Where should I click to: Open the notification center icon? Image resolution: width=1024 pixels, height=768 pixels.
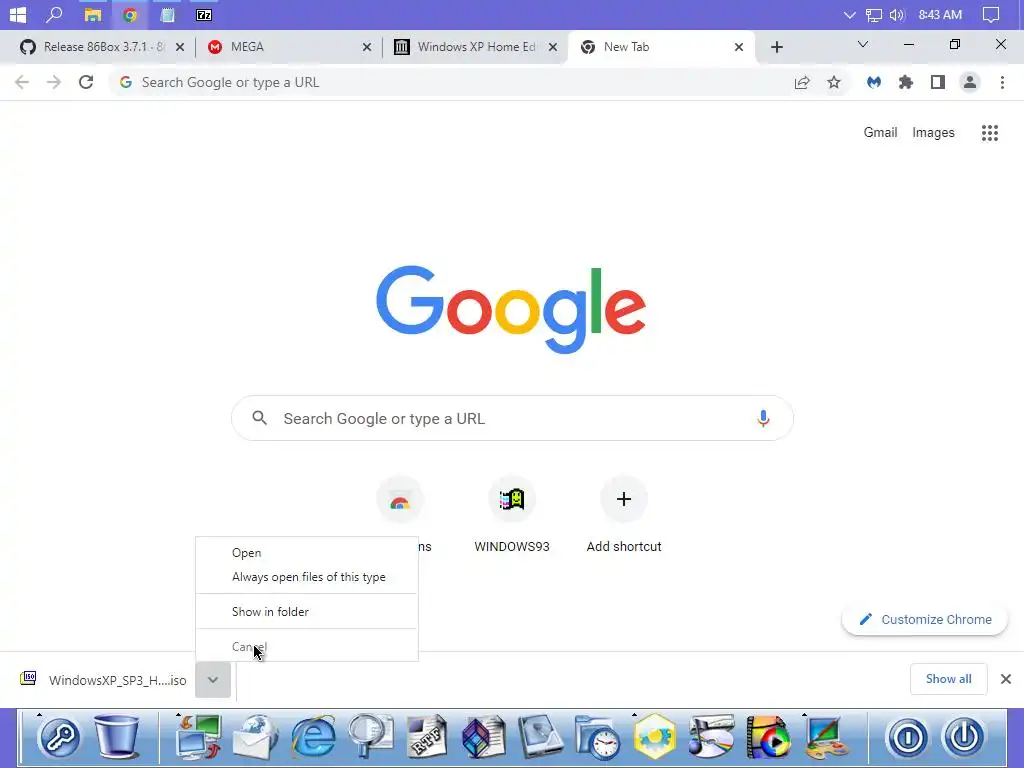tap(991, 15)
